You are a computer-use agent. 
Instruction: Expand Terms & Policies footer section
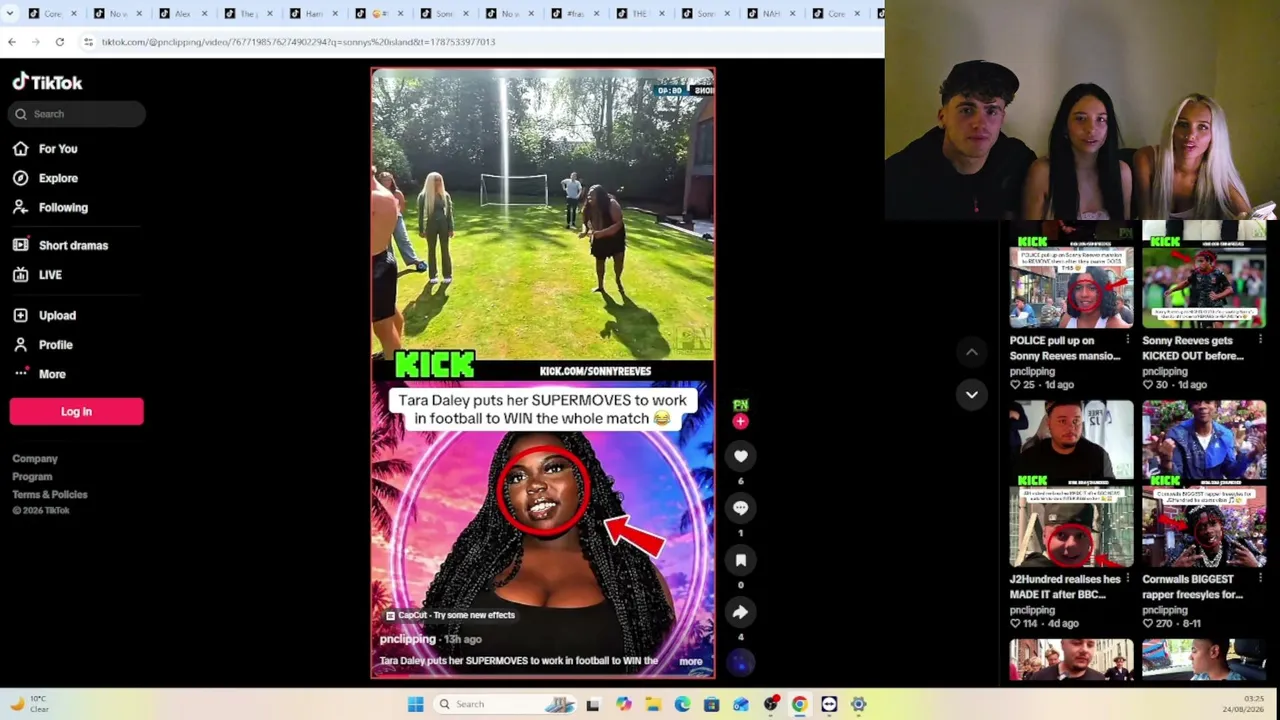(50, 495)
